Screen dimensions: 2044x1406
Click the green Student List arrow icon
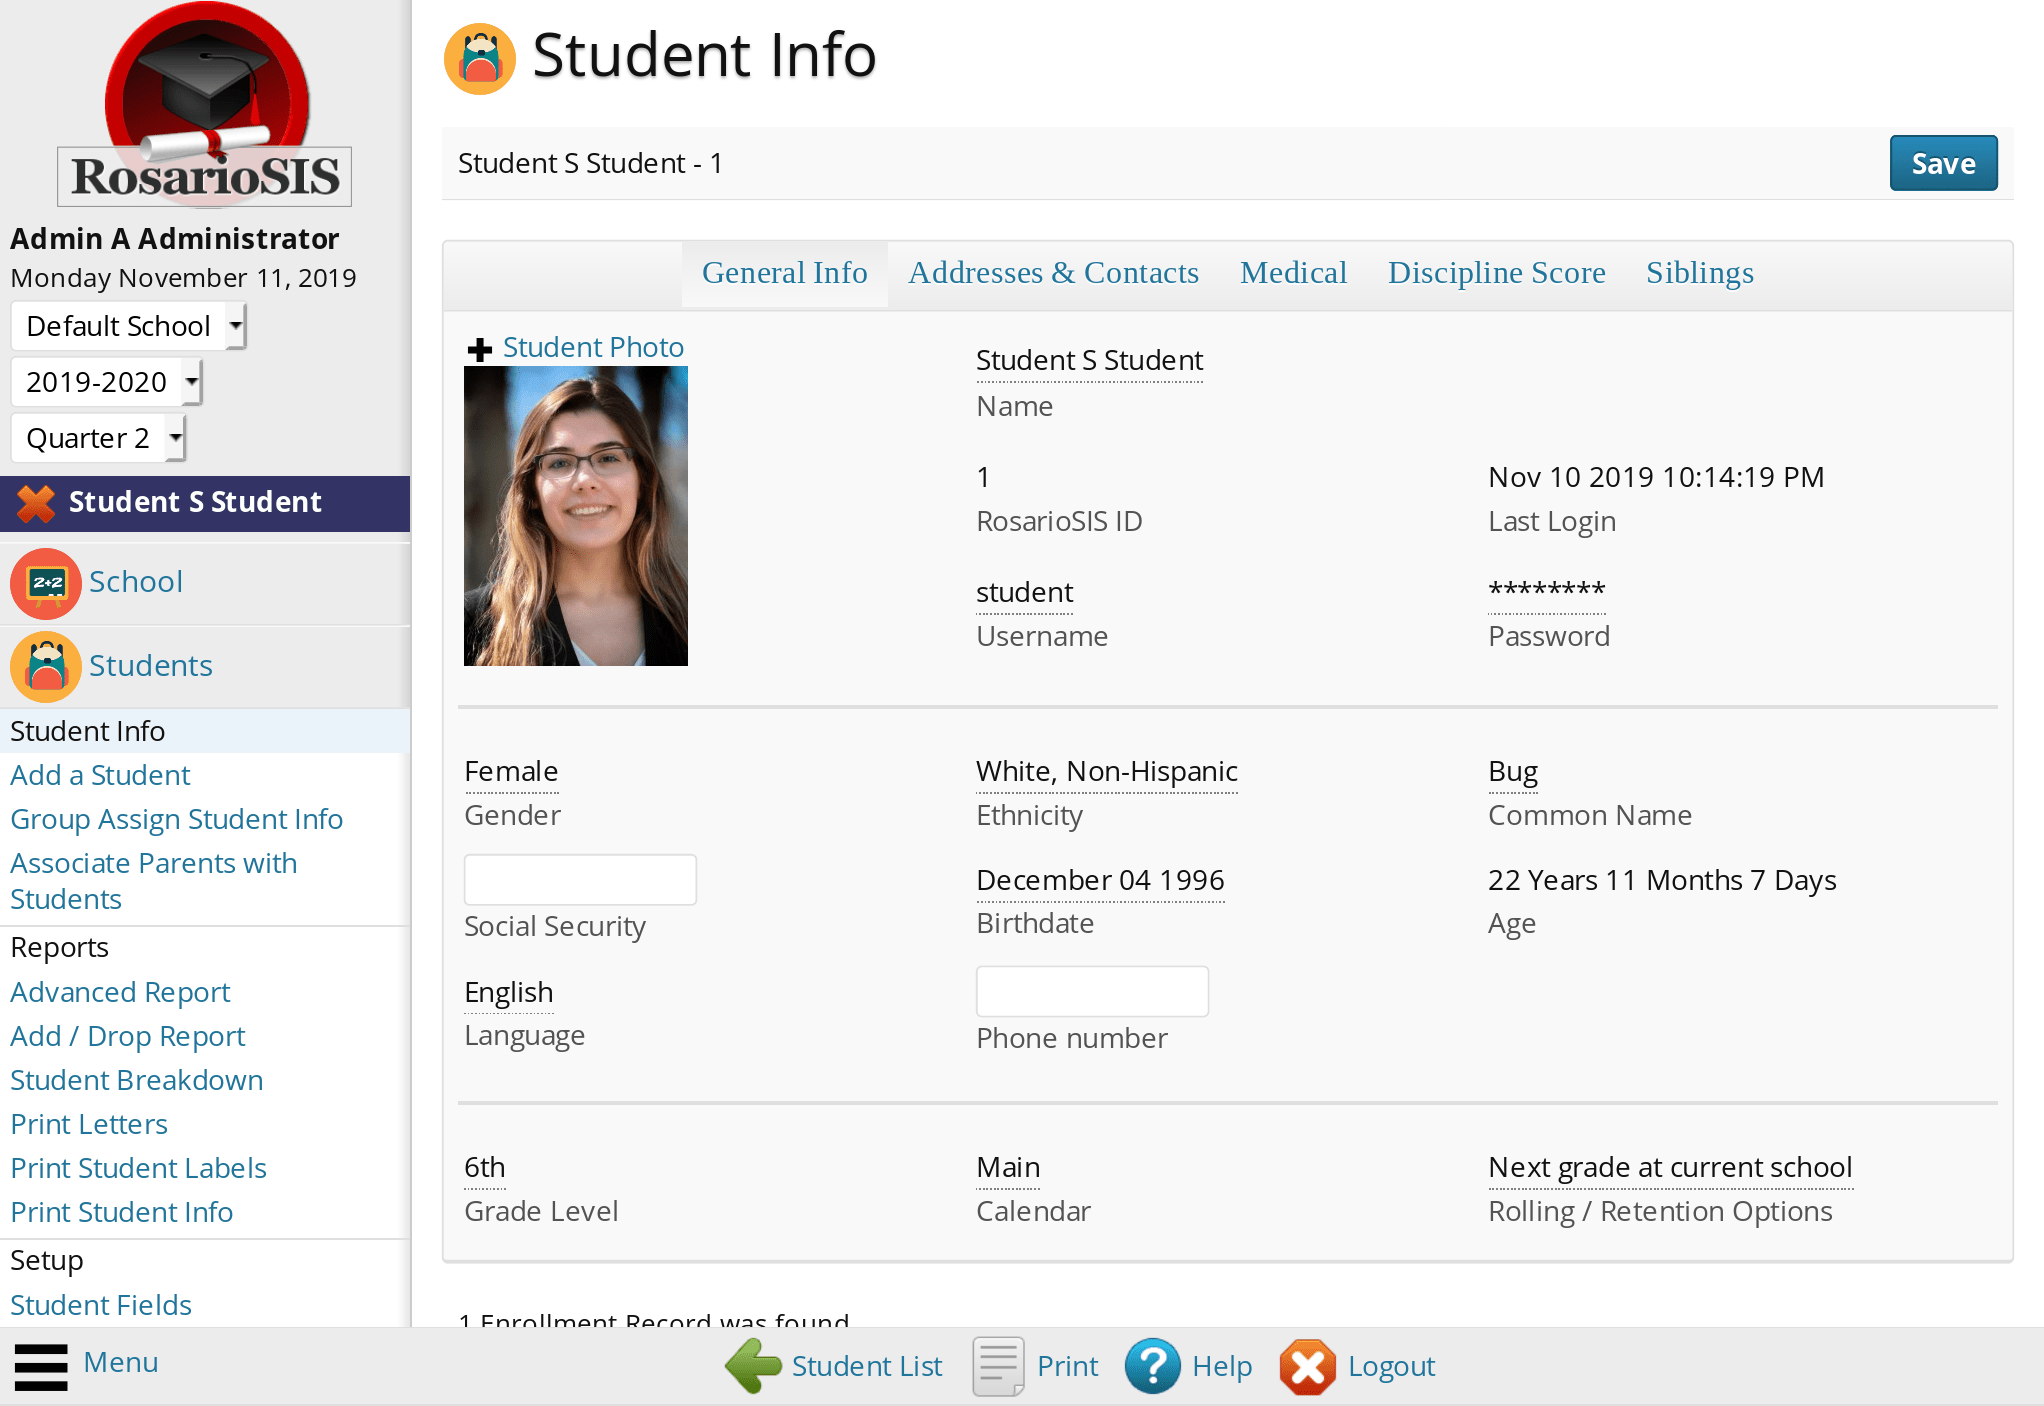753,1366
